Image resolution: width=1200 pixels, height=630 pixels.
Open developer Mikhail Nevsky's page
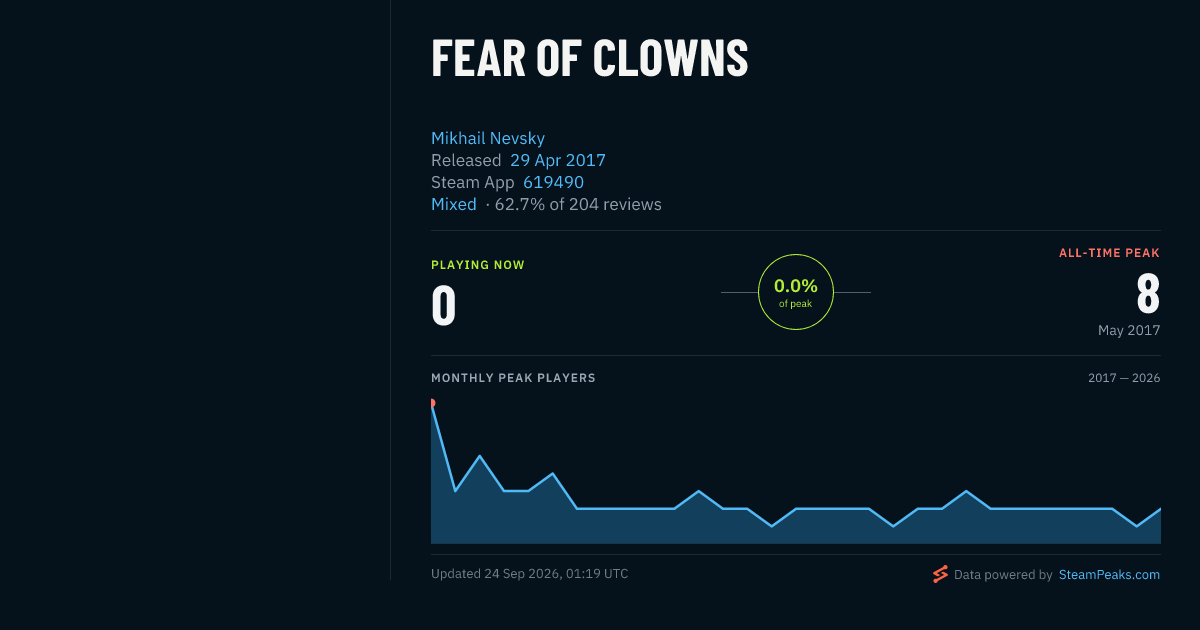pyautogui.click(x=488, y=138)
